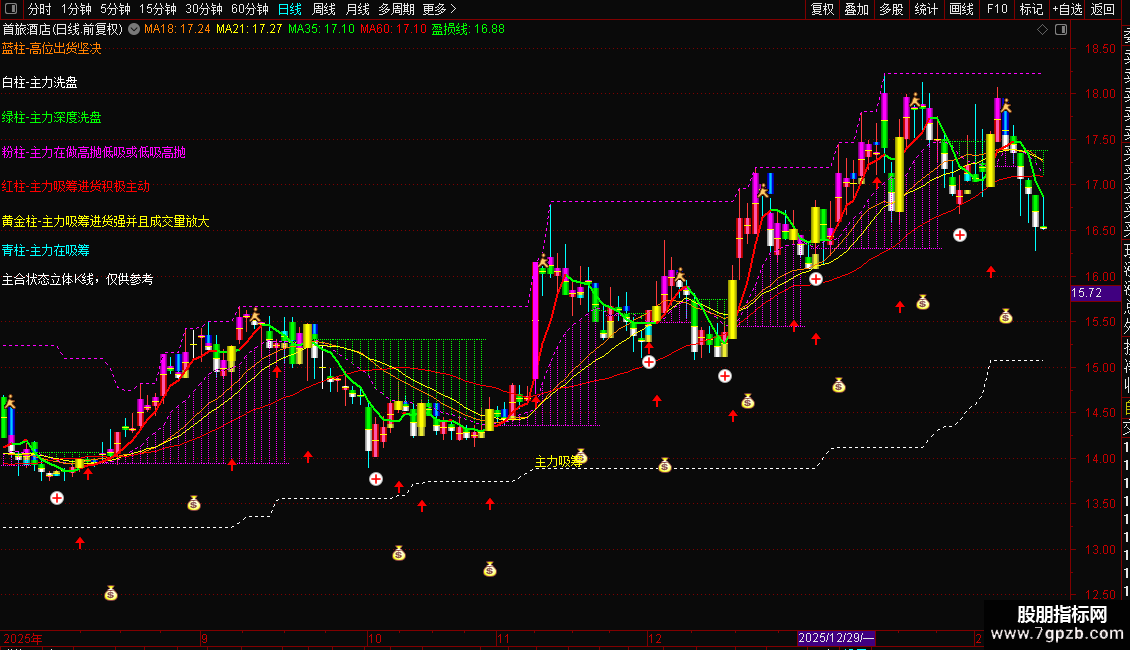Open the 复权 adjustment menu
This screenshot has width=1130, height=650.
point(822,9)
